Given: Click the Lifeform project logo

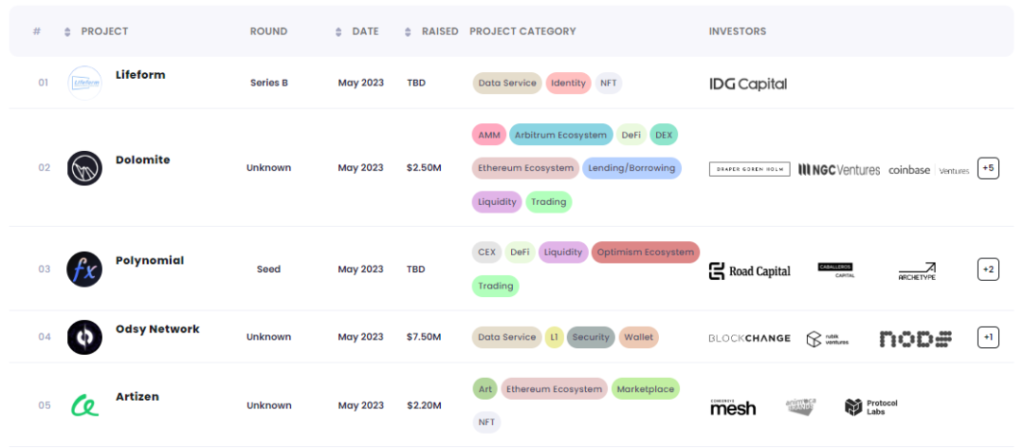Looking at the screenshot, I should point(84,84).
